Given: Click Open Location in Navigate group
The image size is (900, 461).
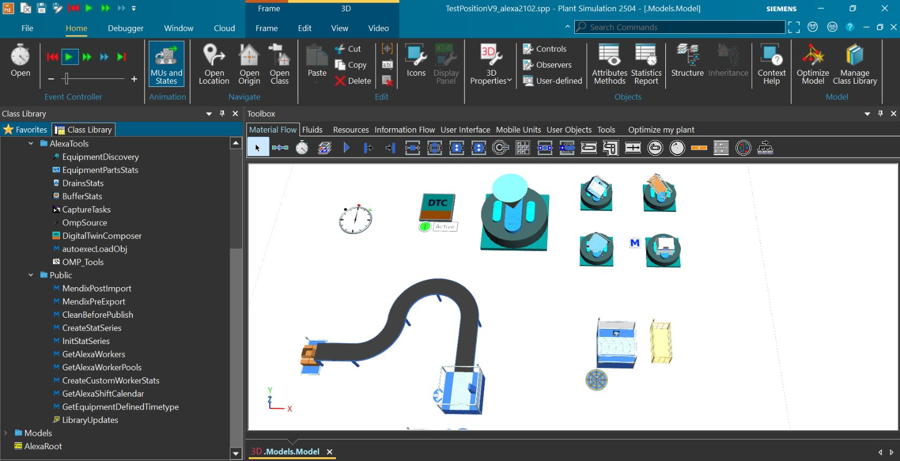Looking at the screenshot, I should (214, 64).
